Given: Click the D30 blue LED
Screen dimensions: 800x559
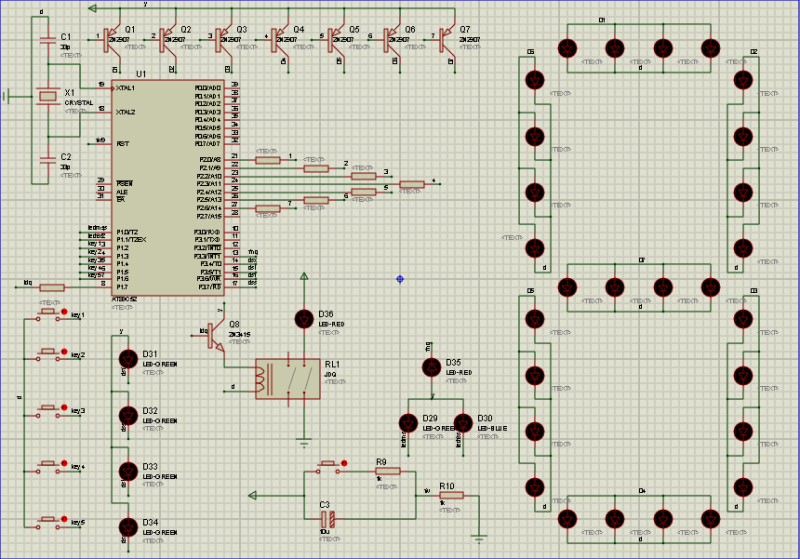Looking at the screenshot, I should coord(462,422).
